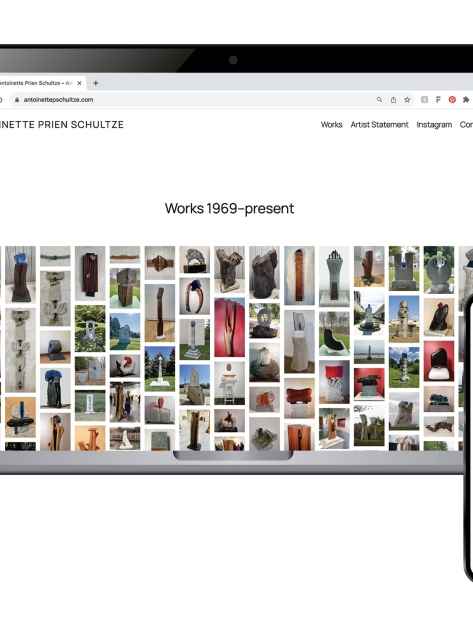
Task: Open the Extensions puzzle piece menu
Action: [466, 100]
